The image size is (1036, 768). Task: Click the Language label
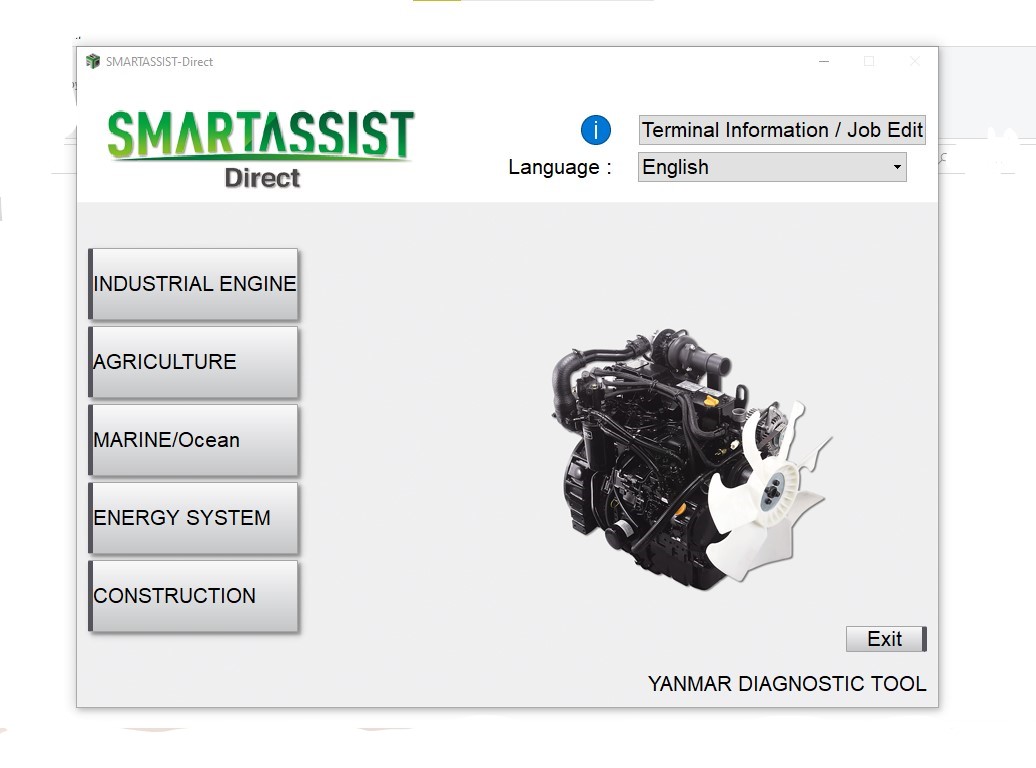coord(556,167)
